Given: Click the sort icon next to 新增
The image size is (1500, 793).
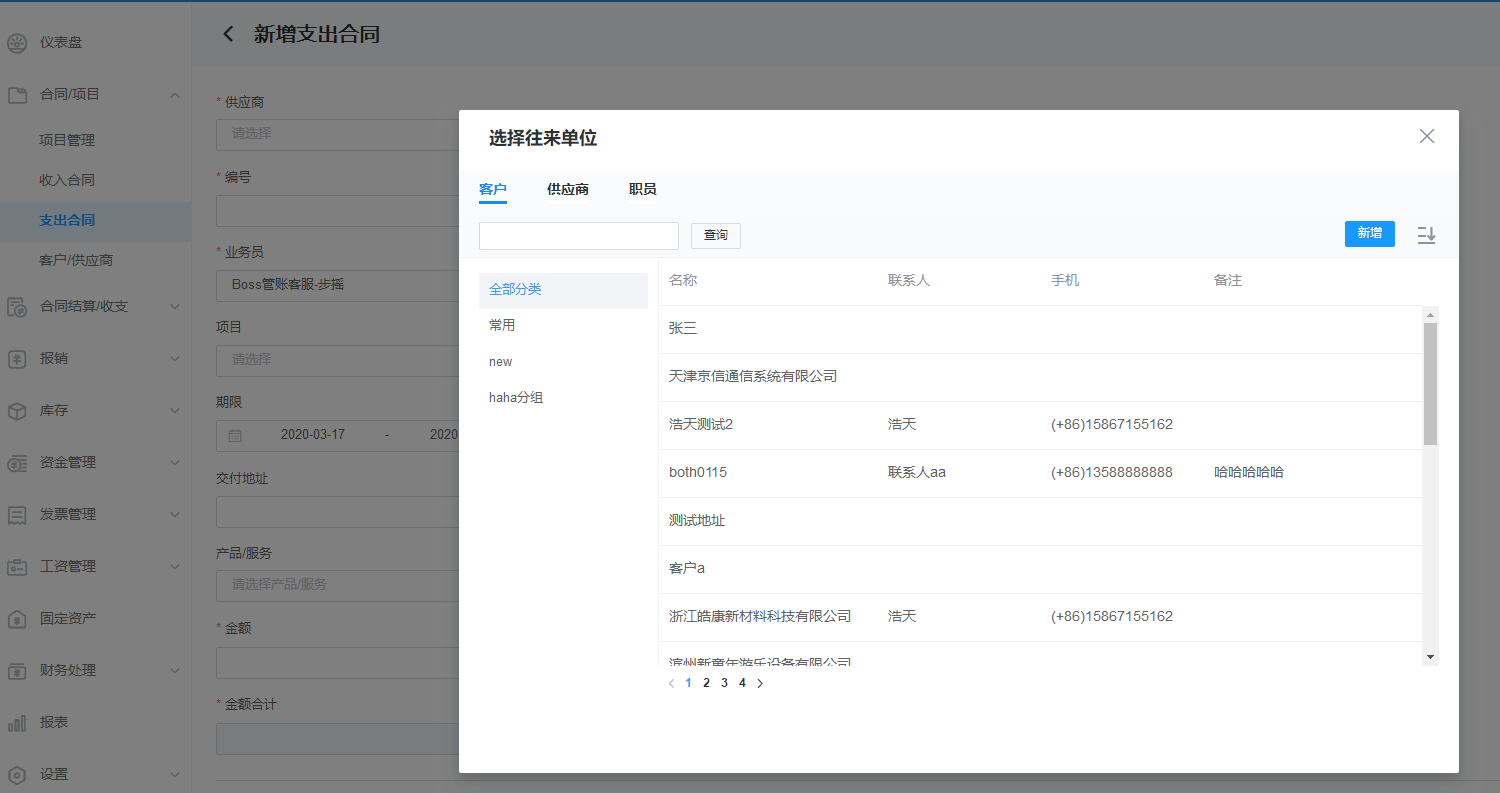Looking at the screenshot, I should tap(1426, 235).
